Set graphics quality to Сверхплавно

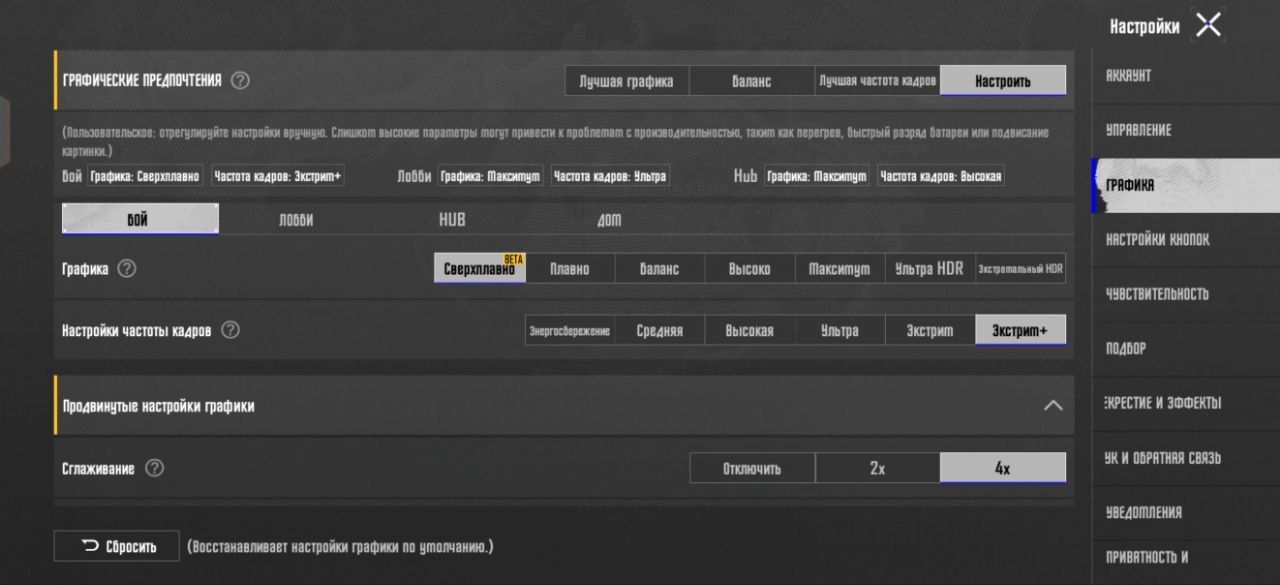(x=479, y=268)
